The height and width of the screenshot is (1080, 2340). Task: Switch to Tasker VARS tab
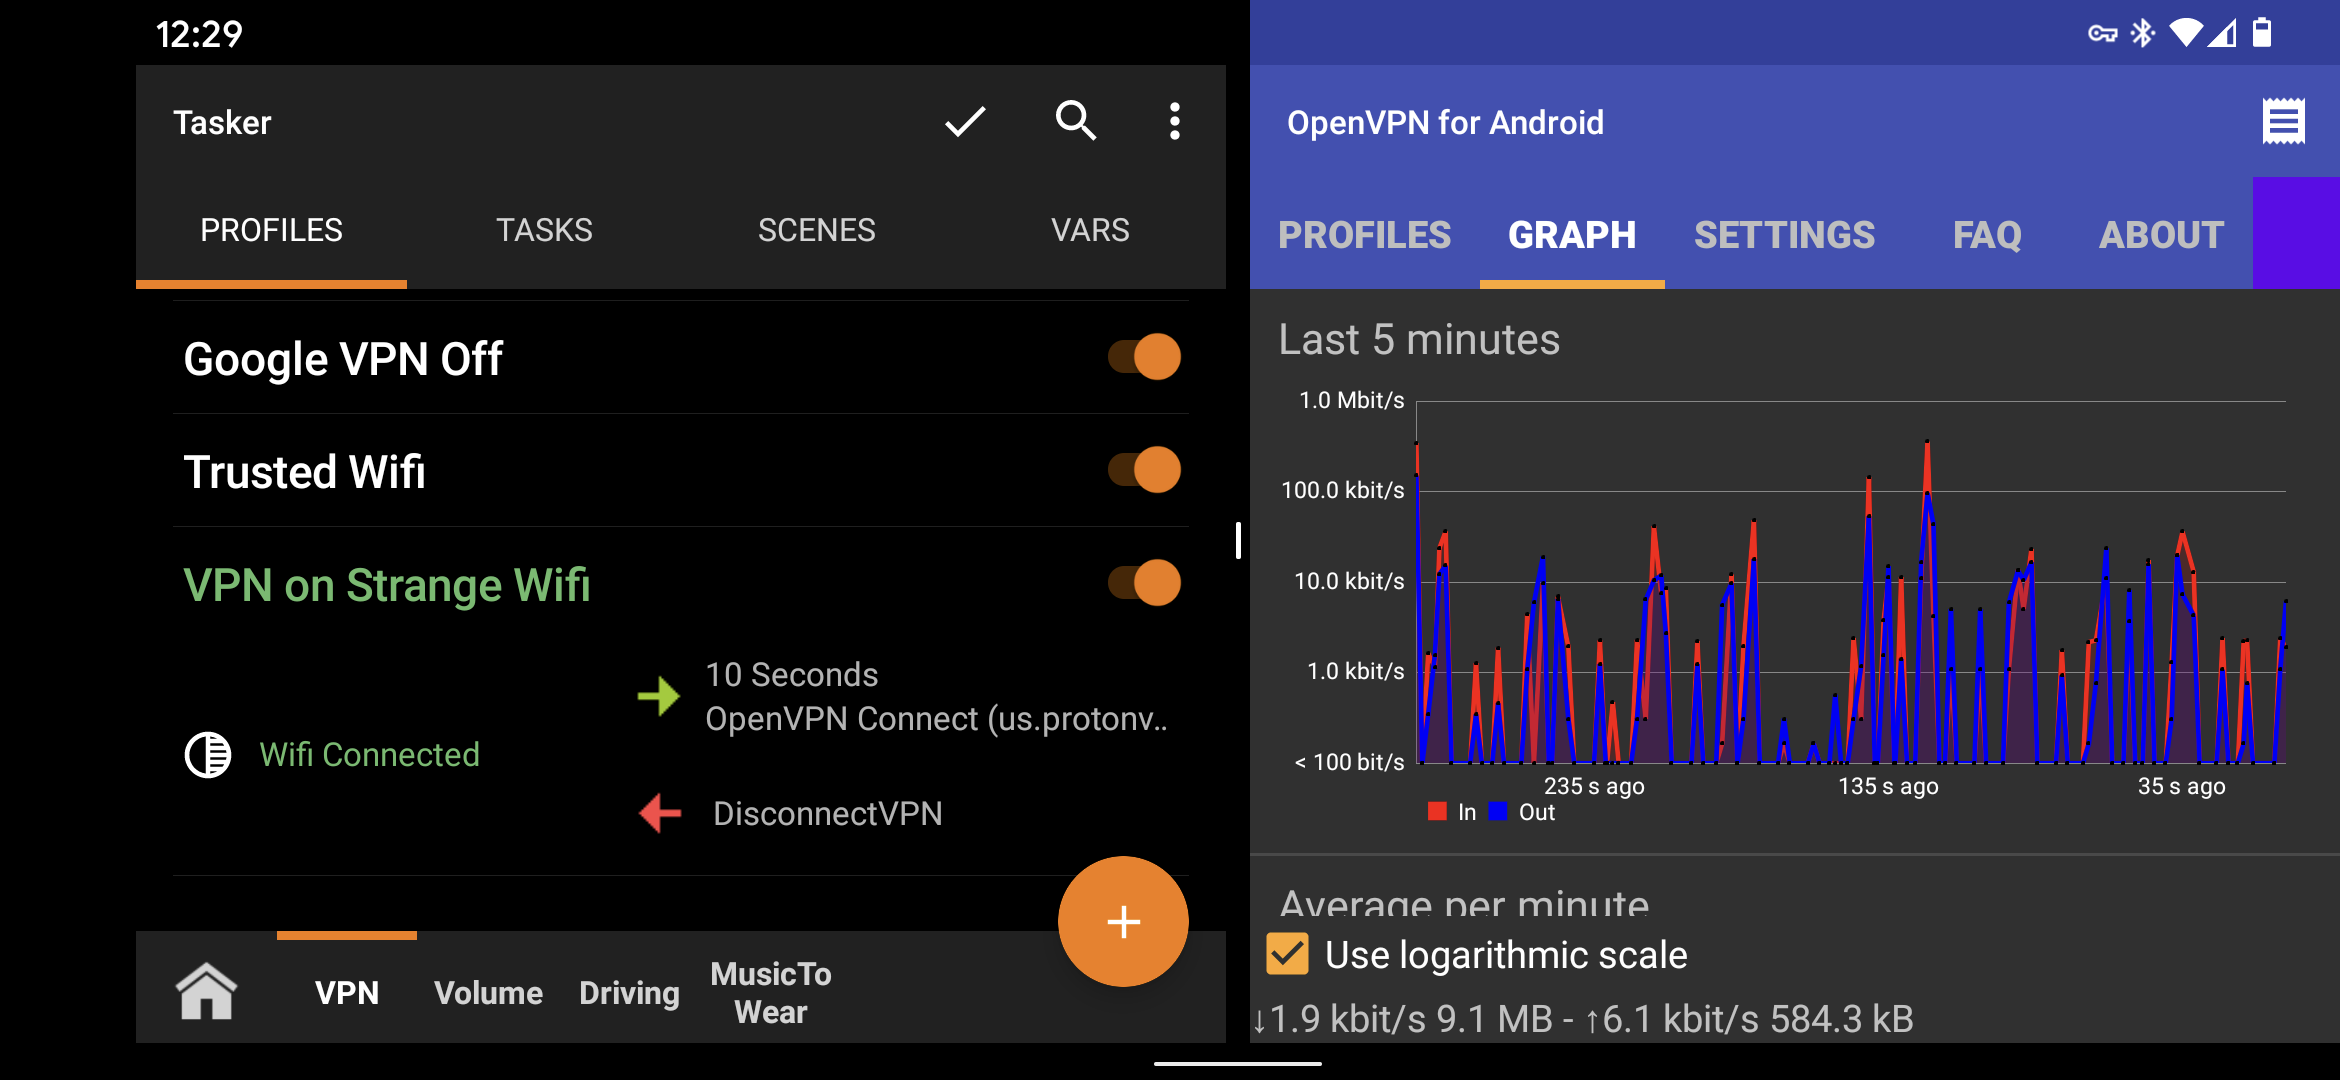(x=1090, y=231)
